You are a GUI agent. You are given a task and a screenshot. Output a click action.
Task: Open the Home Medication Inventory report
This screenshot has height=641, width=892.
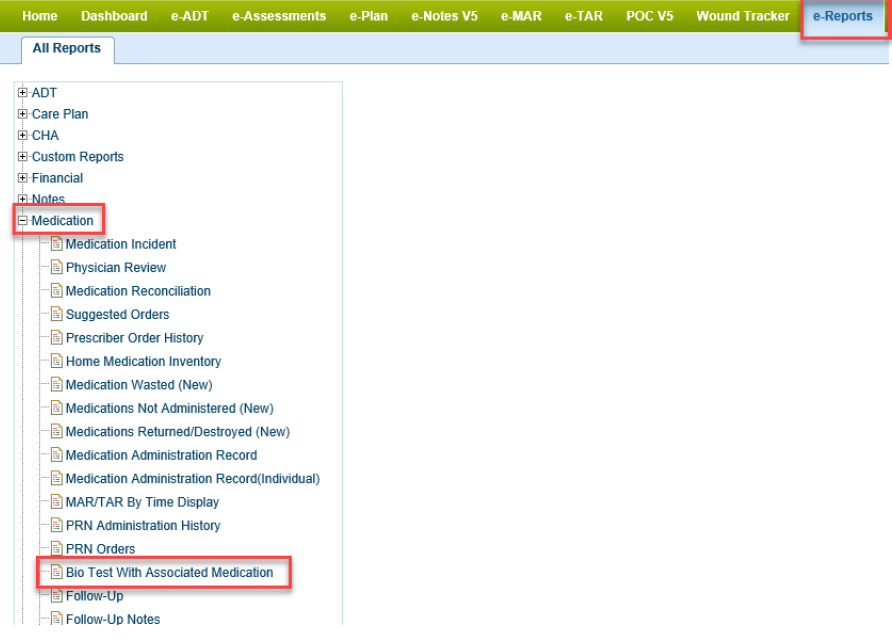point(143,361)
